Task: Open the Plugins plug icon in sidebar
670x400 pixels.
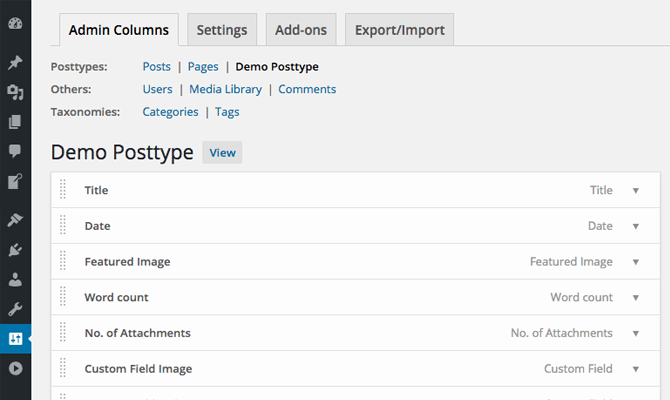Action: pos(15,250)
